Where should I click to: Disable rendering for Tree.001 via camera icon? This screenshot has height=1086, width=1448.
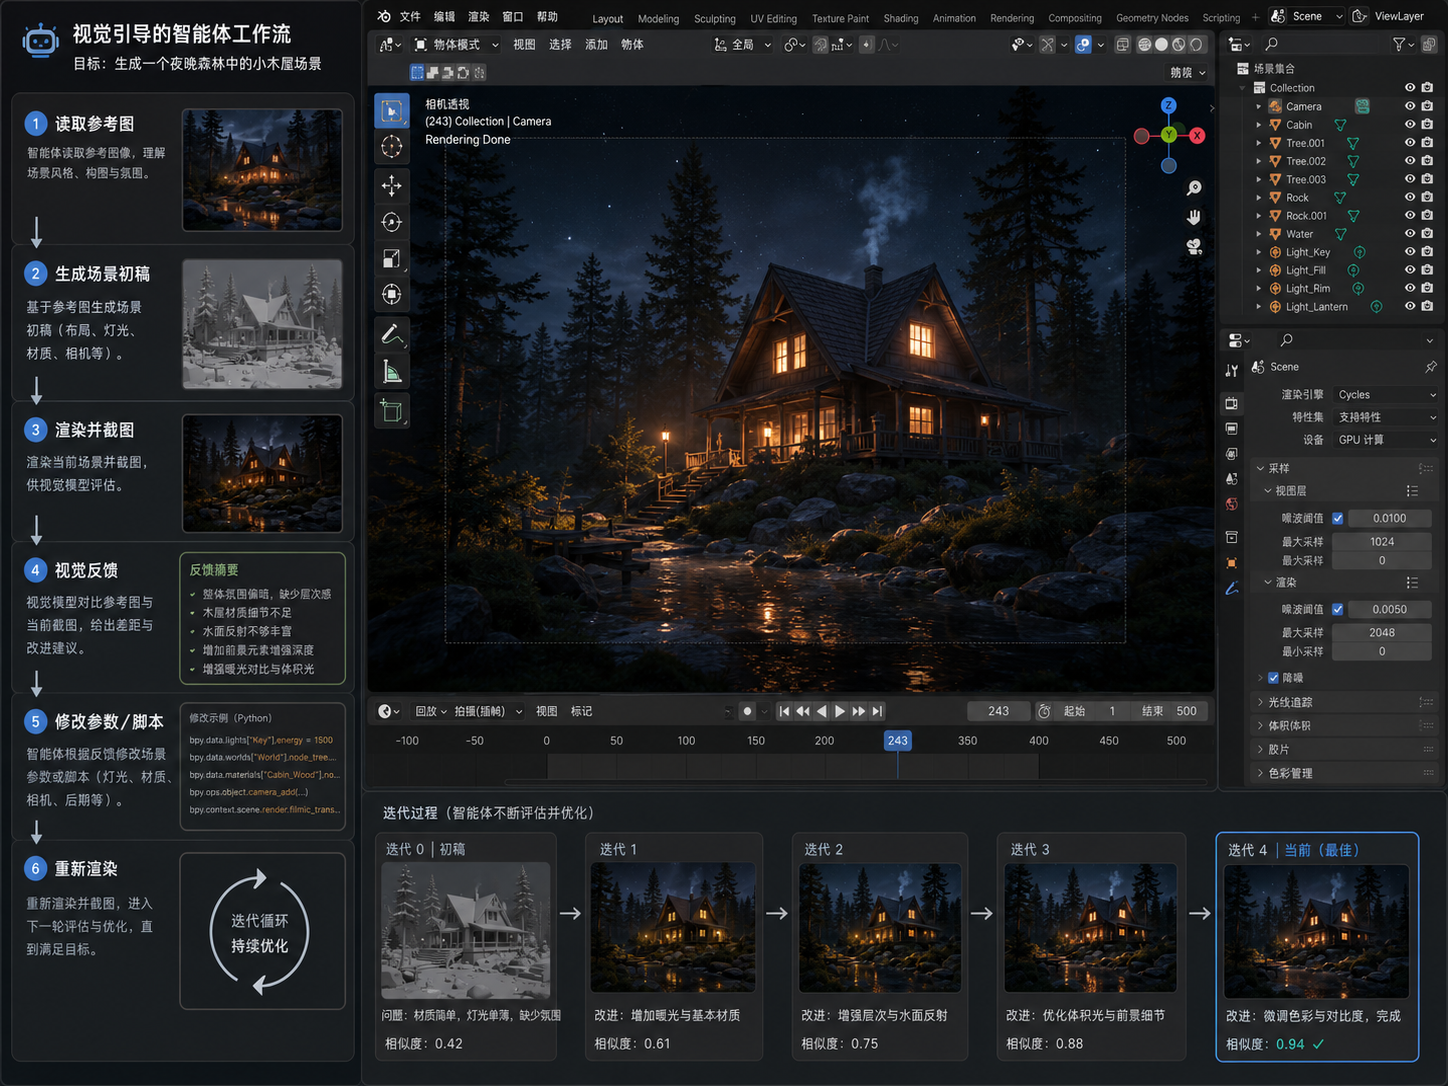[1427, 143]
